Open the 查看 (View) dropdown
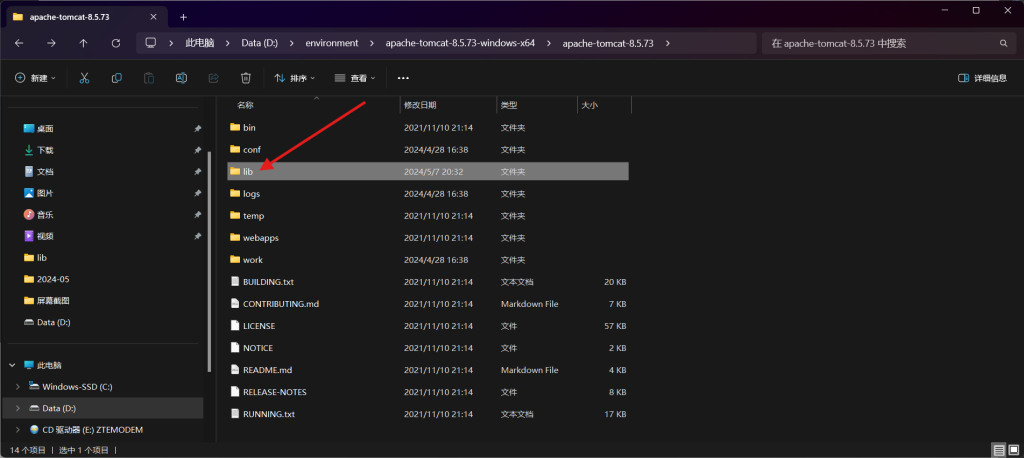Screen dimensions: 1024x458 click(355, 78)
